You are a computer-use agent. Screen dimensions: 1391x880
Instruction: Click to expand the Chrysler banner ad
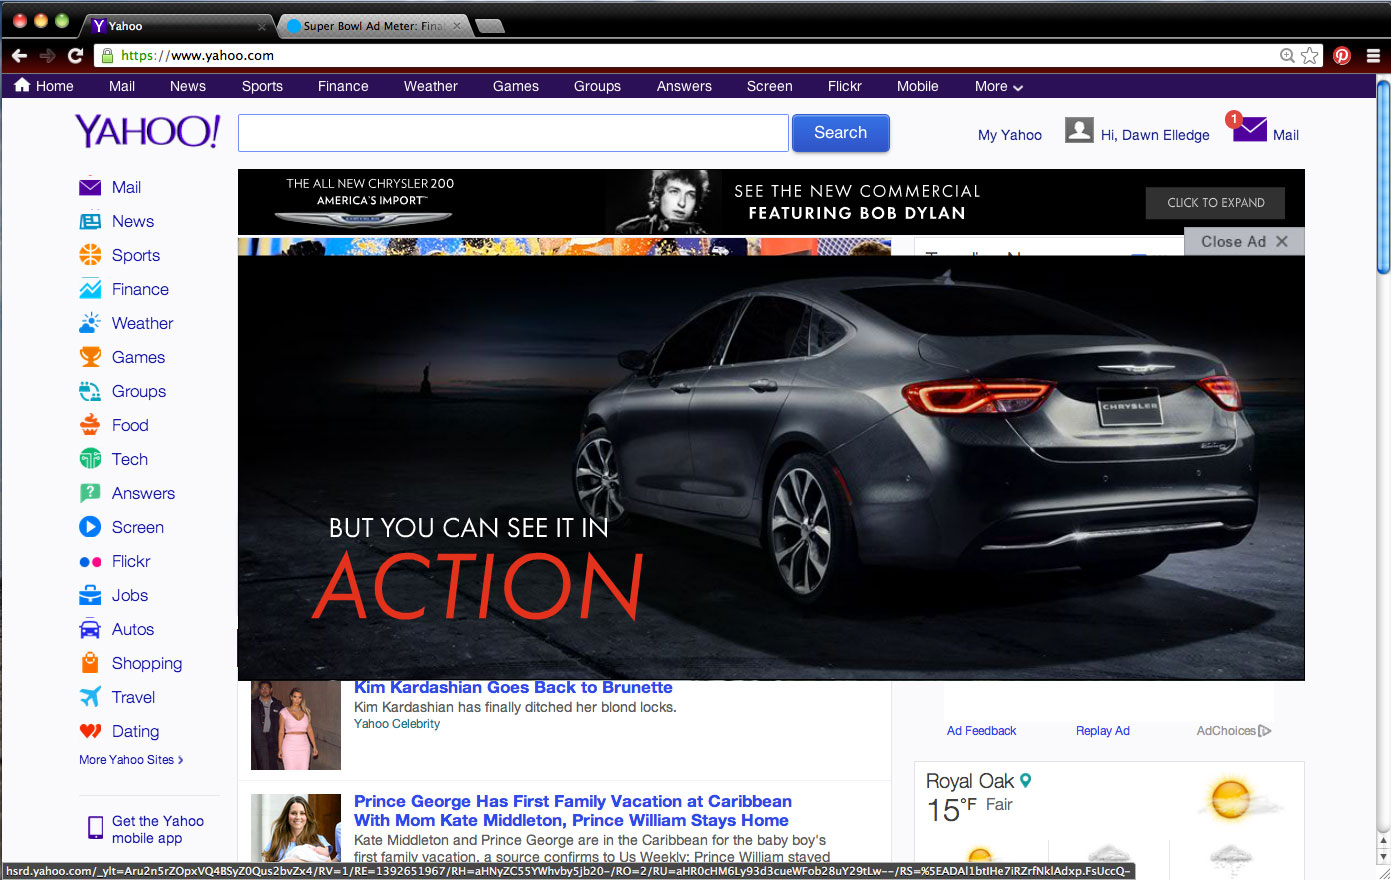(x=1215, y=203)
